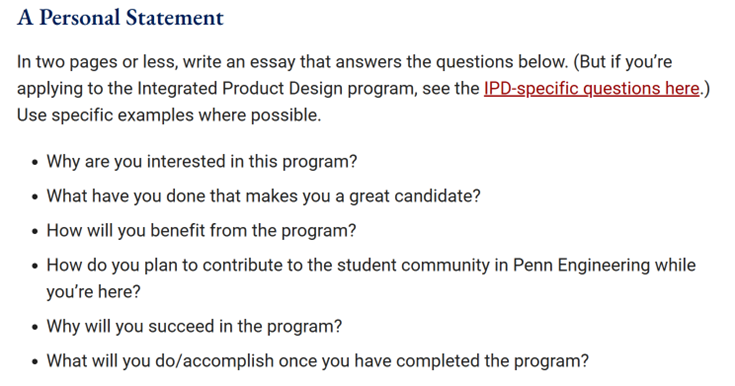This screenshot has height=386, width=735.
Task: Click the What have you done question
Action: coord(263,196)
